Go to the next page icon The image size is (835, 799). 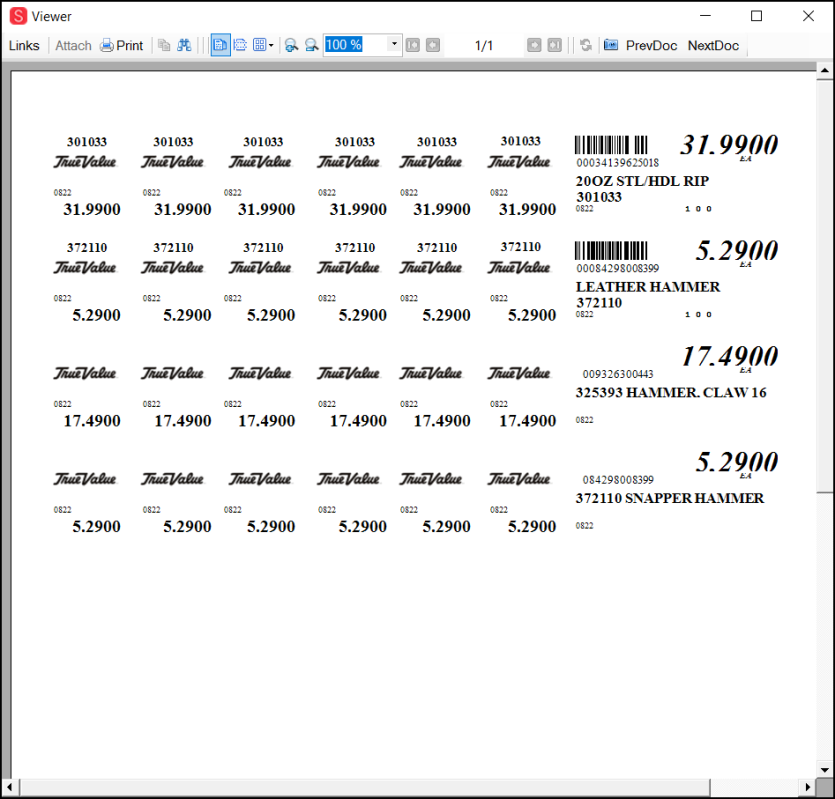pyautogui.click(x=534, y=45)
